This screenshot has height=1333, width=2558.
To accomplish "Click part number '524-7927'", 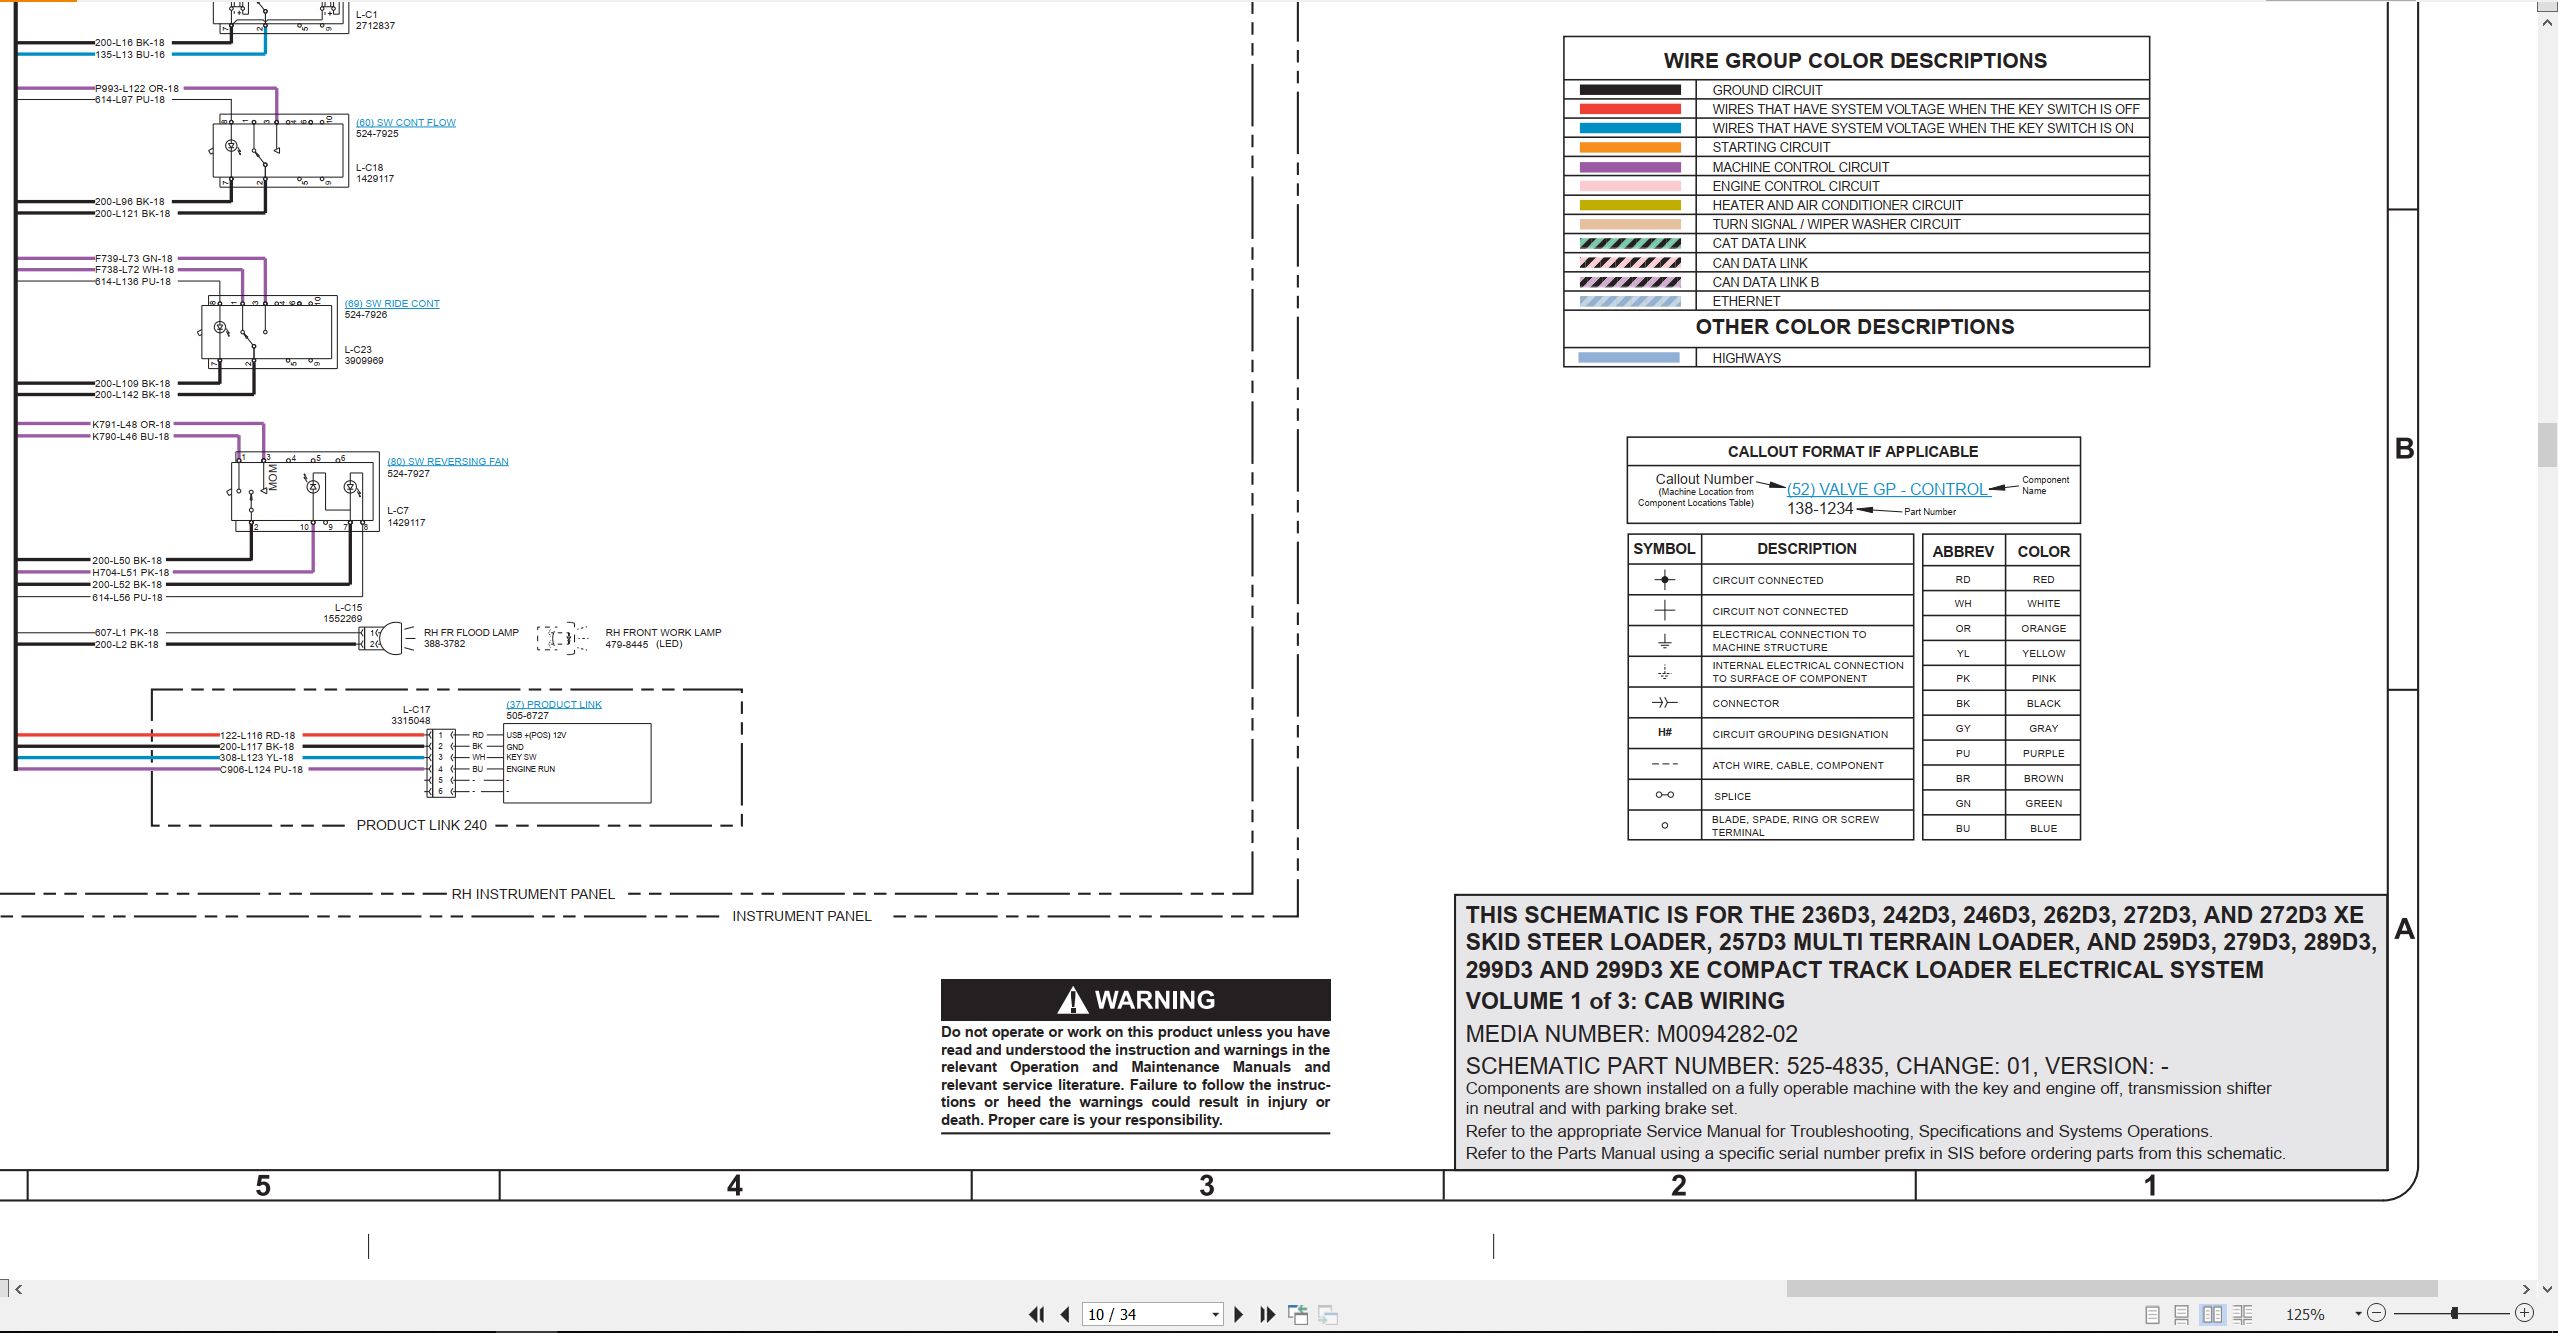I will [x=408, y=473].
